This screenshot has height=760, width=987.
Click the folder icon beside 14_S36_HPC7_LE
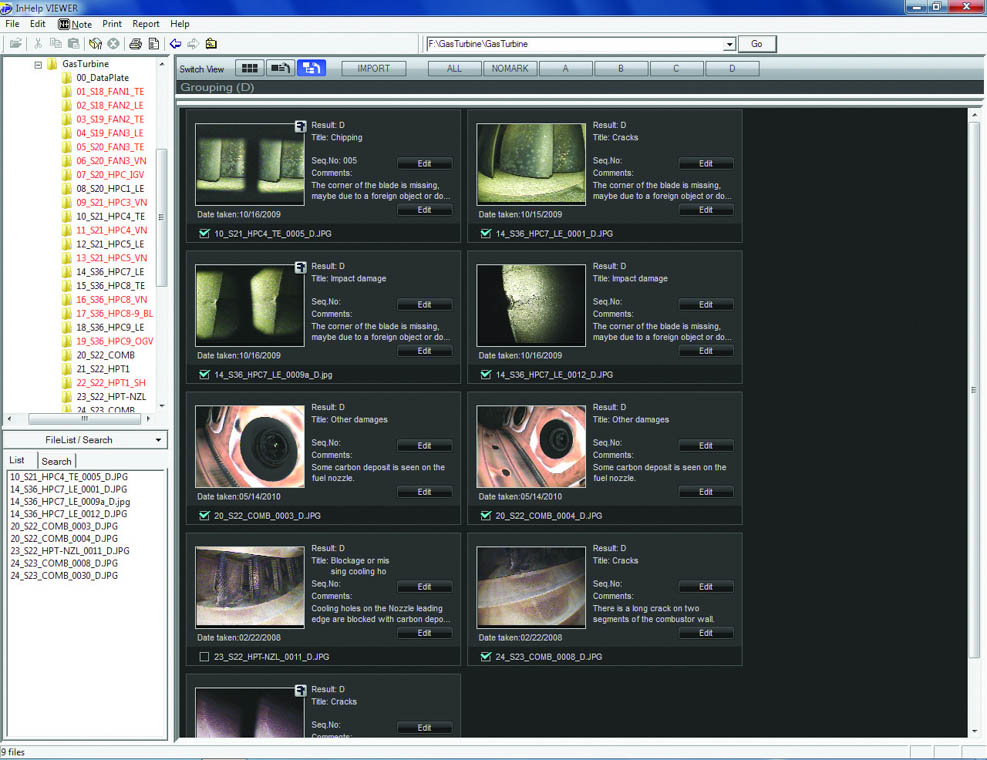[67, 272]
